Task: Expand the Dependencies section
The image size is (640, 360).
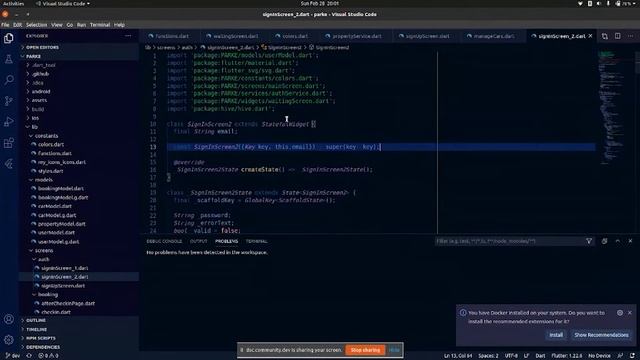Action: (x=79, y=347)
